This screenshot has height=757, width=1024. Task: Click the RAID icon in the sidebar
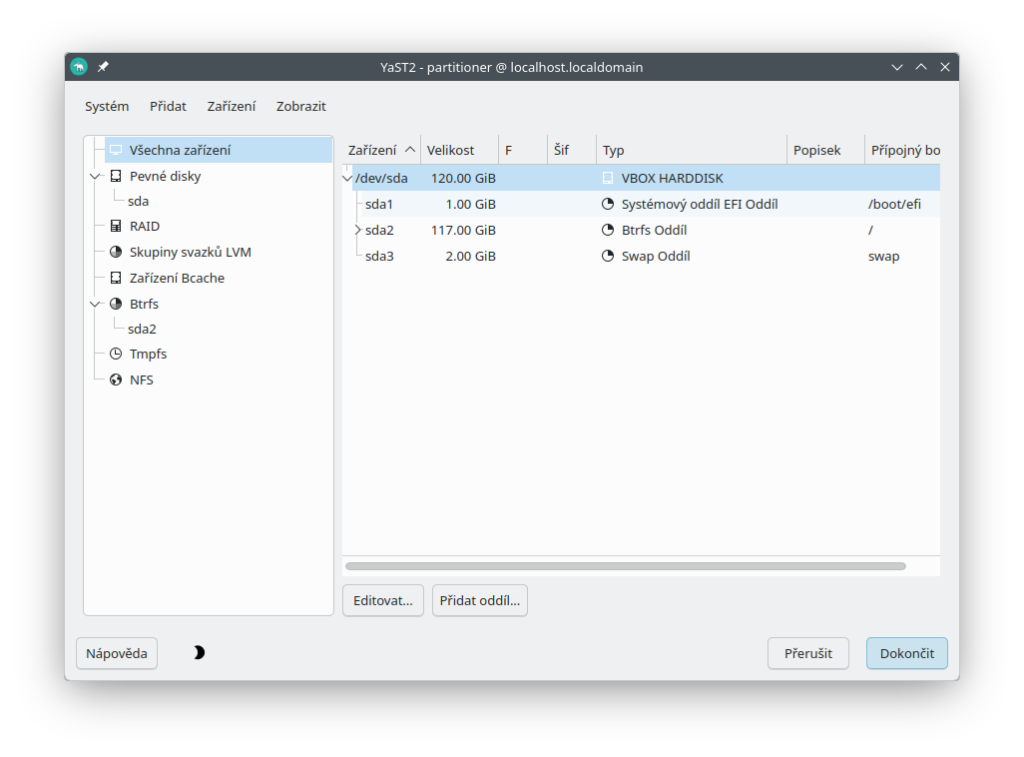point(116,226)
